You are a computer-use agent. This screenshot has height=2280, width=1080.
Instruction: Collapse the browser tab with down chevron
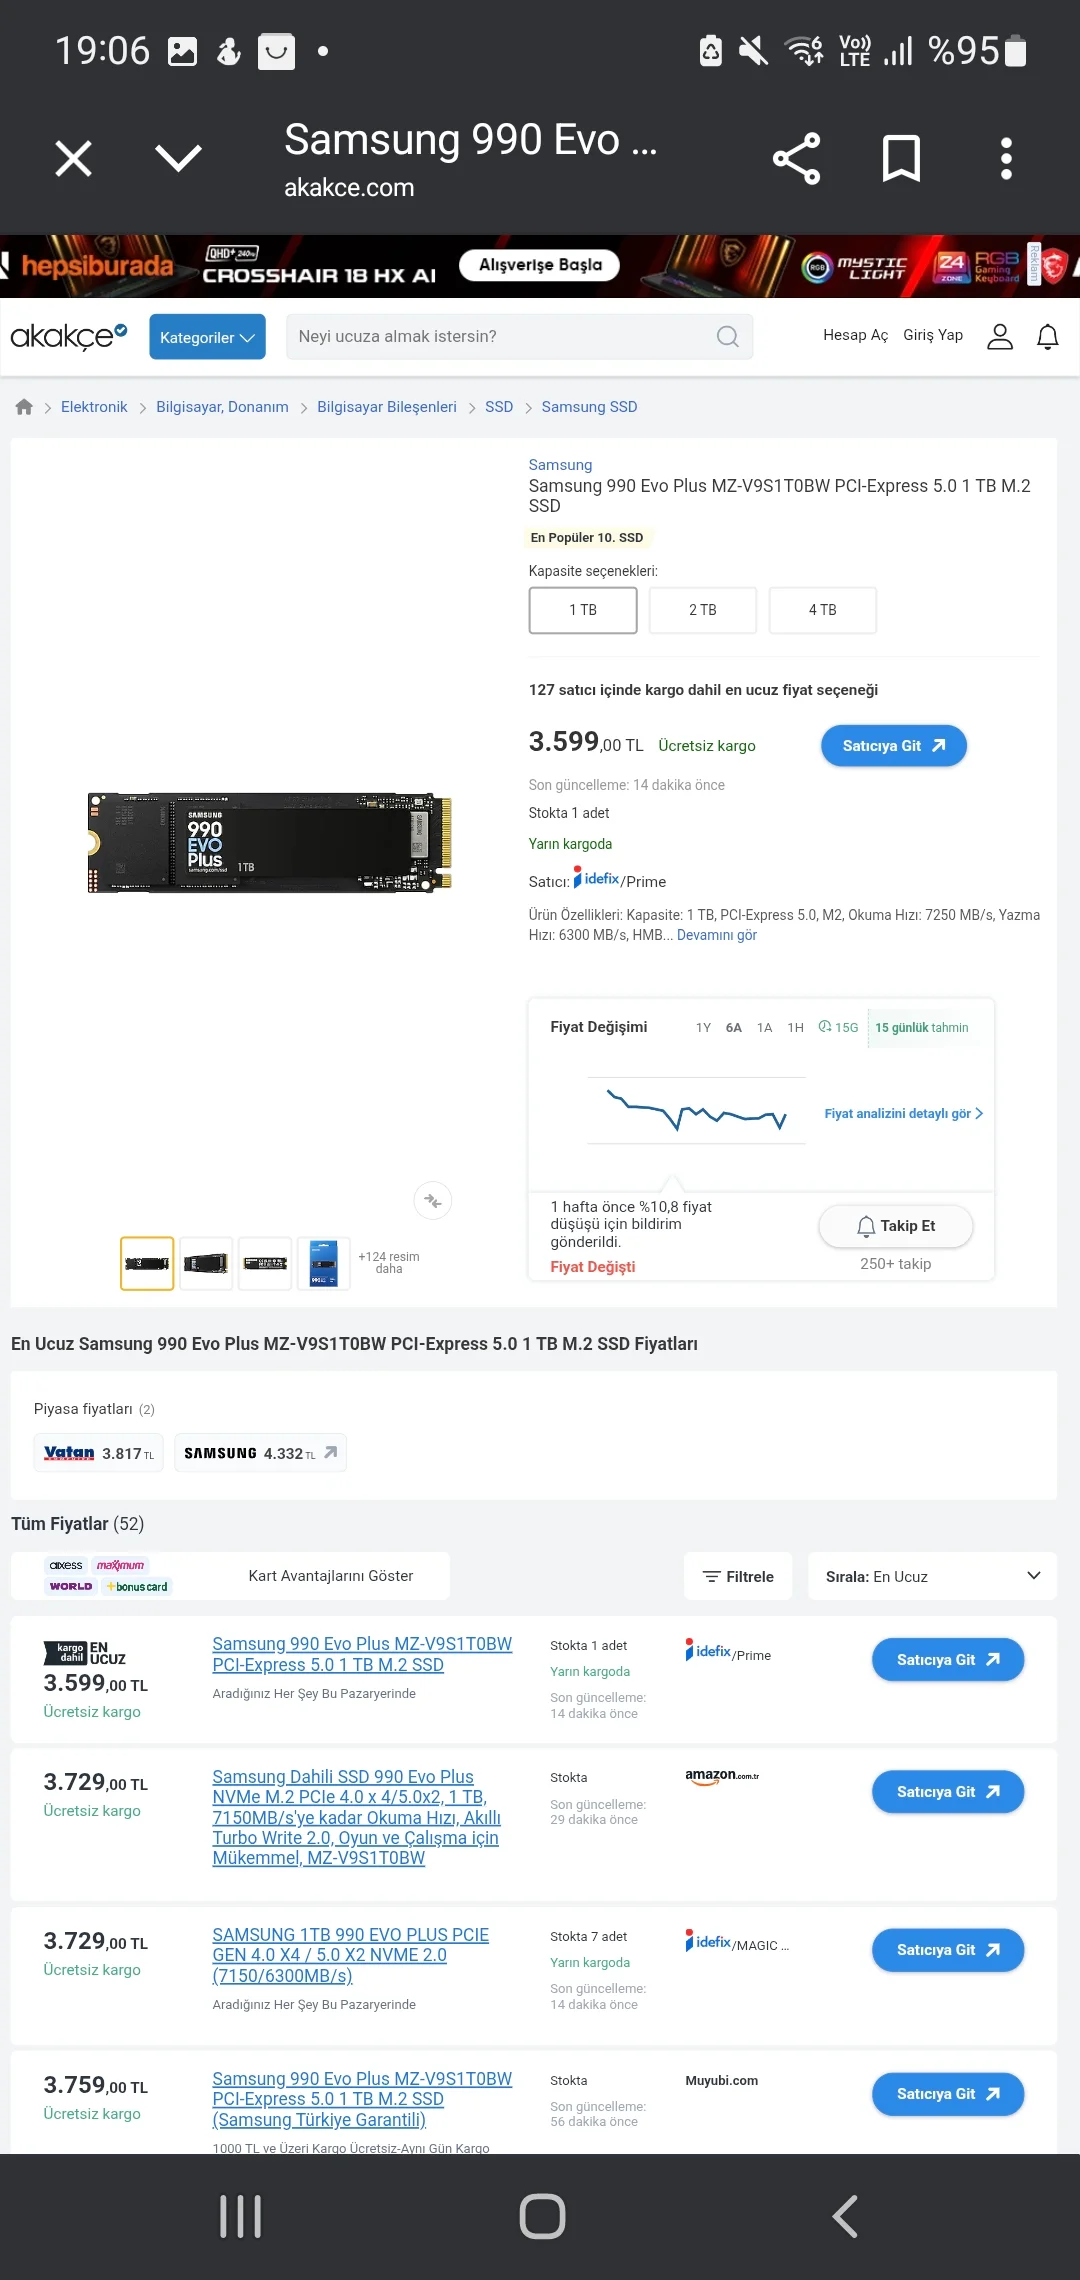[179, 158]
